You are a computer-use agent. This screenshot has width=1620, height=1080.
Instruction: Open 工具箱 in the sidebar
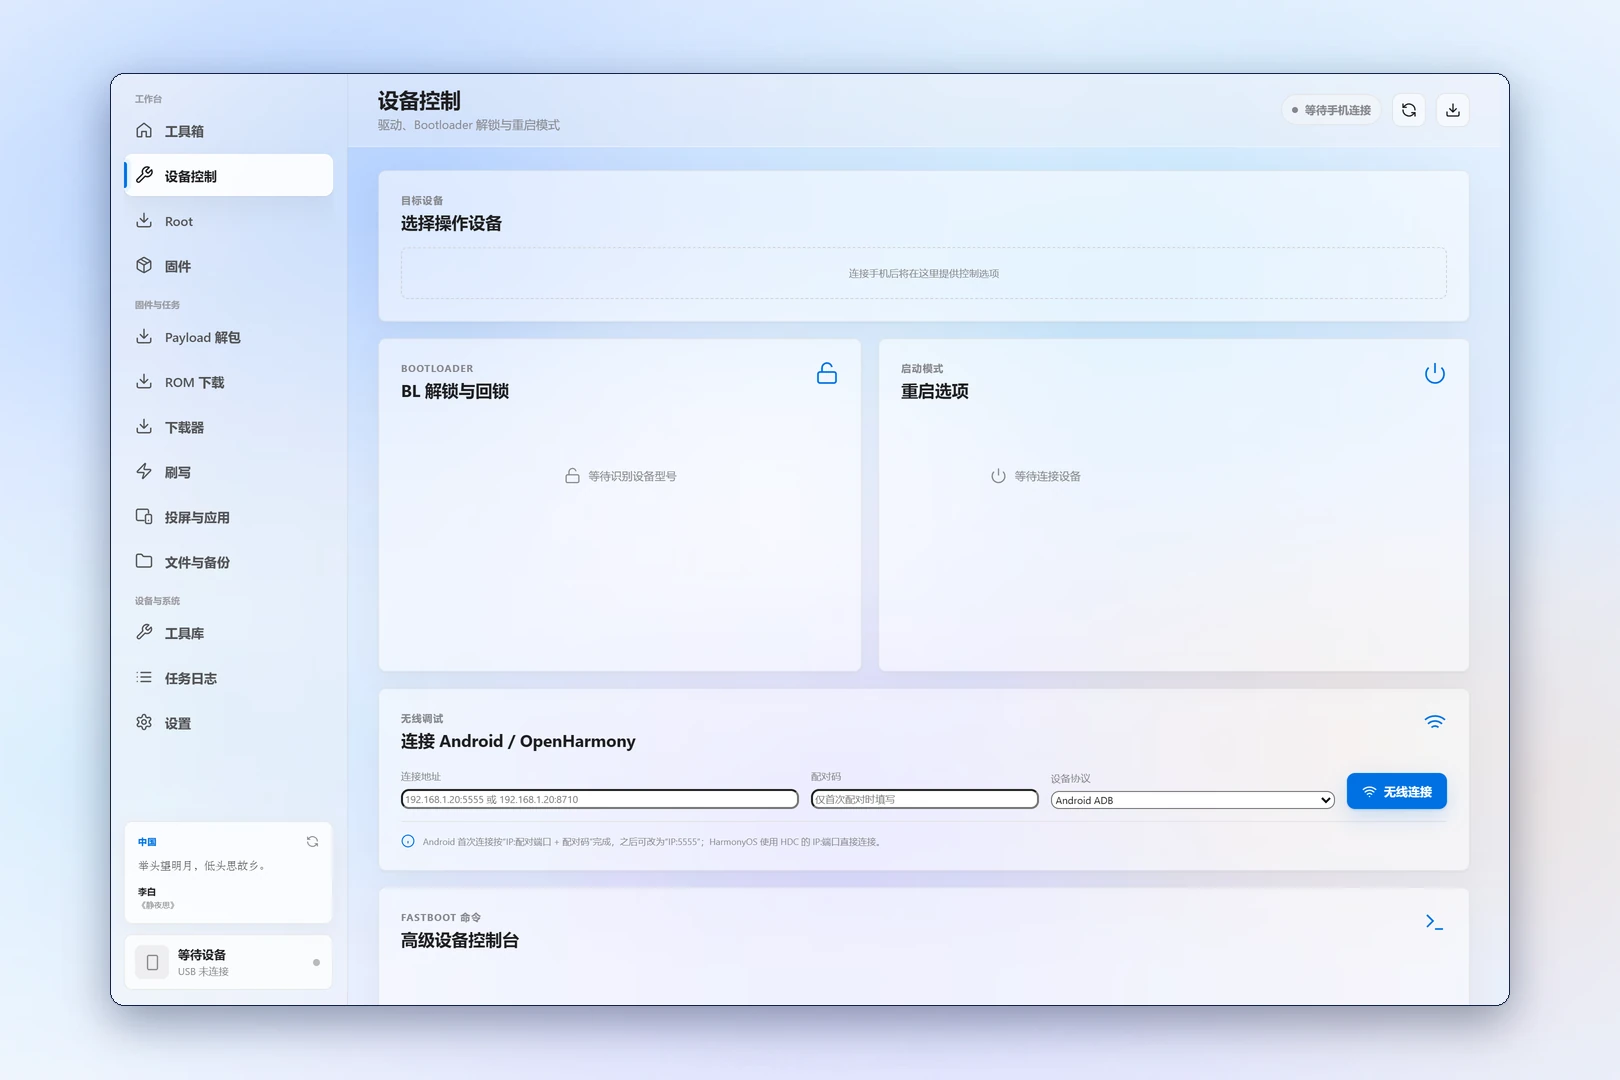pyautogui.click(x=228, y=131)
